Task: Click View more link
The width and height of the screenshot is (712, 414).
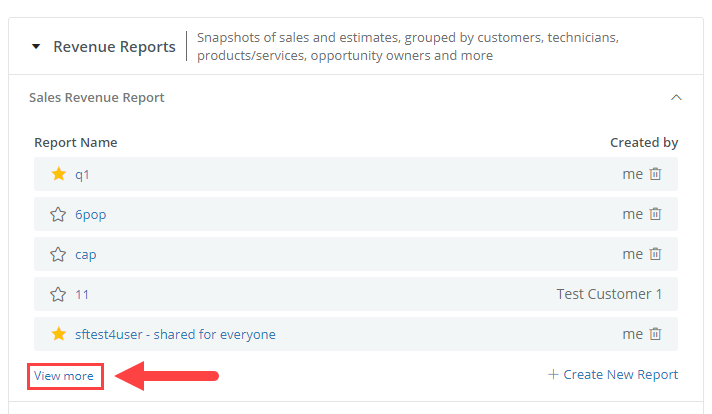Action: click(64, 376)
